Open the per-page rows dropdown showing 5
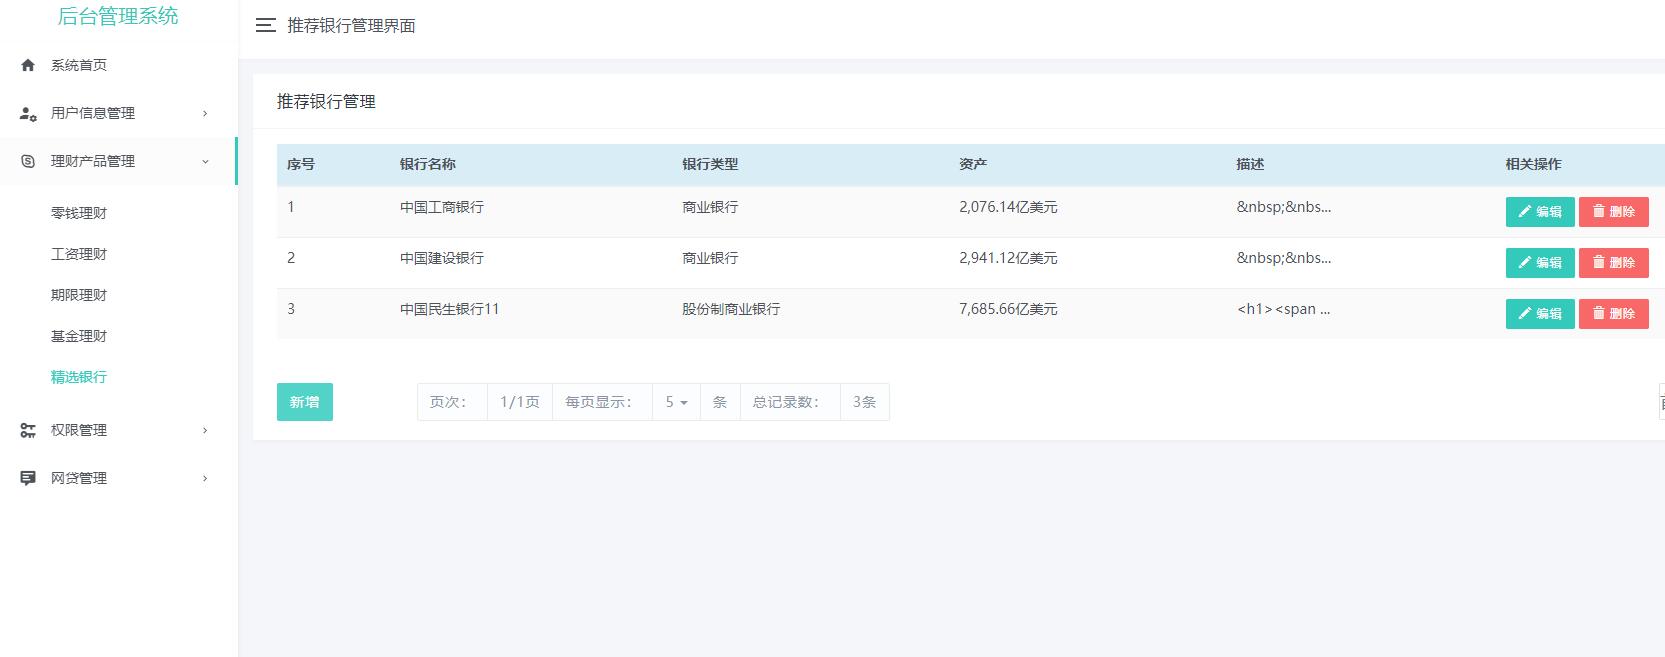The height and width of the screenshot is (657, 1665). click(676, 402)
